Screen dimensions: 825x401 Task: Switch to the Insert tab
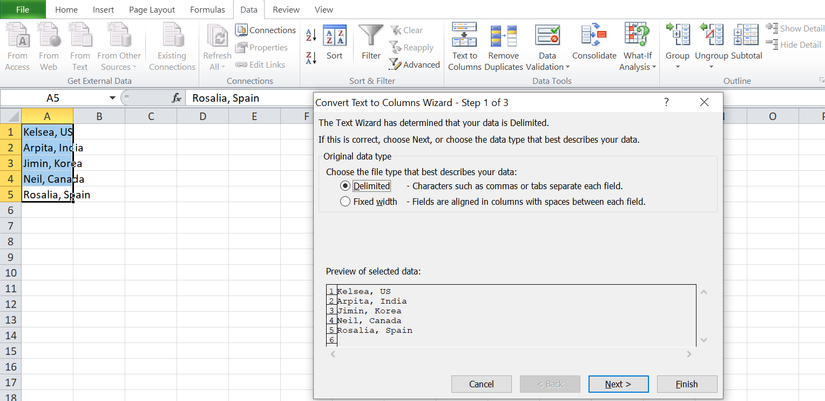coord(103,9)
